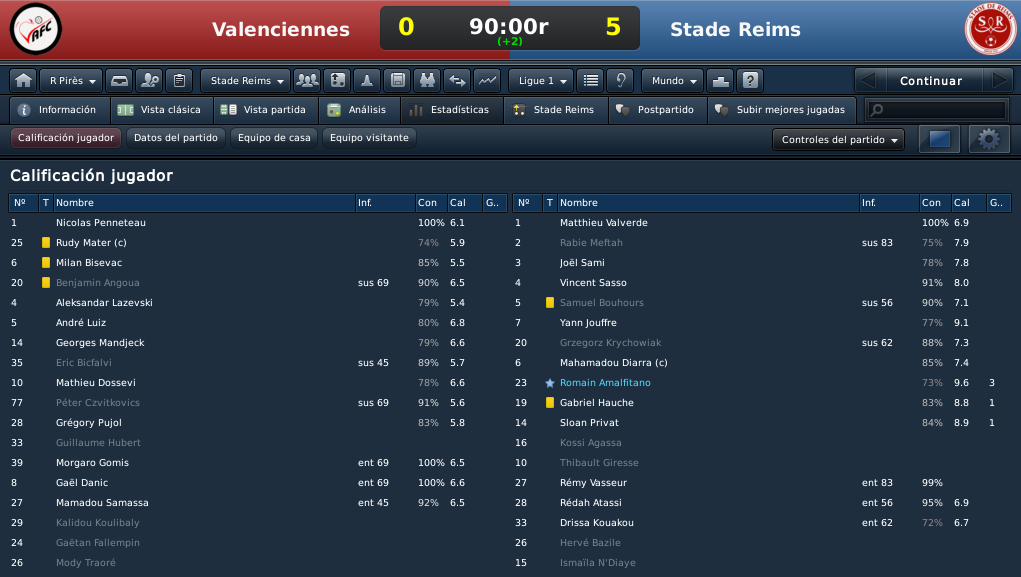The image size is (1021, 577).
Task: Expand the R Pirès manager dropdown
Action: coord(71,81)
